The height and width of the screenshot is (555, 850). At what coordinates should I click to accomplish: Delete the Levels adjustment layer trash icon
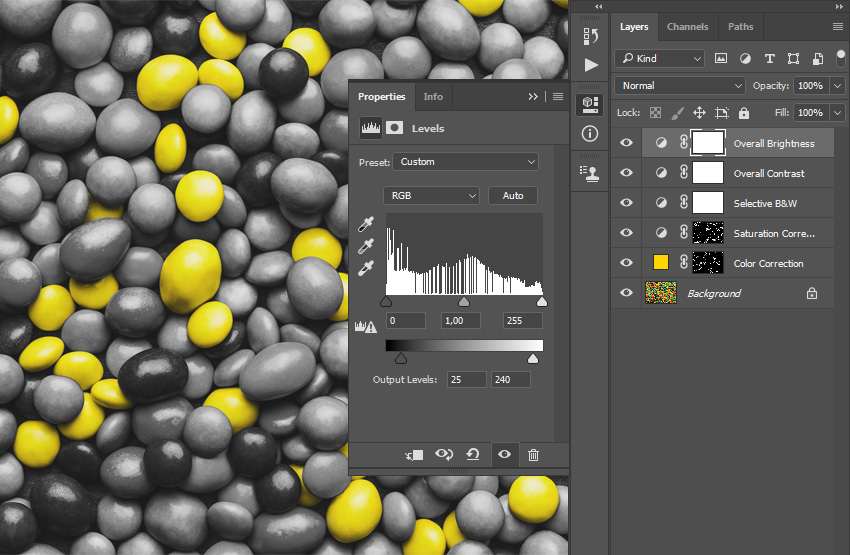[533, 455]
